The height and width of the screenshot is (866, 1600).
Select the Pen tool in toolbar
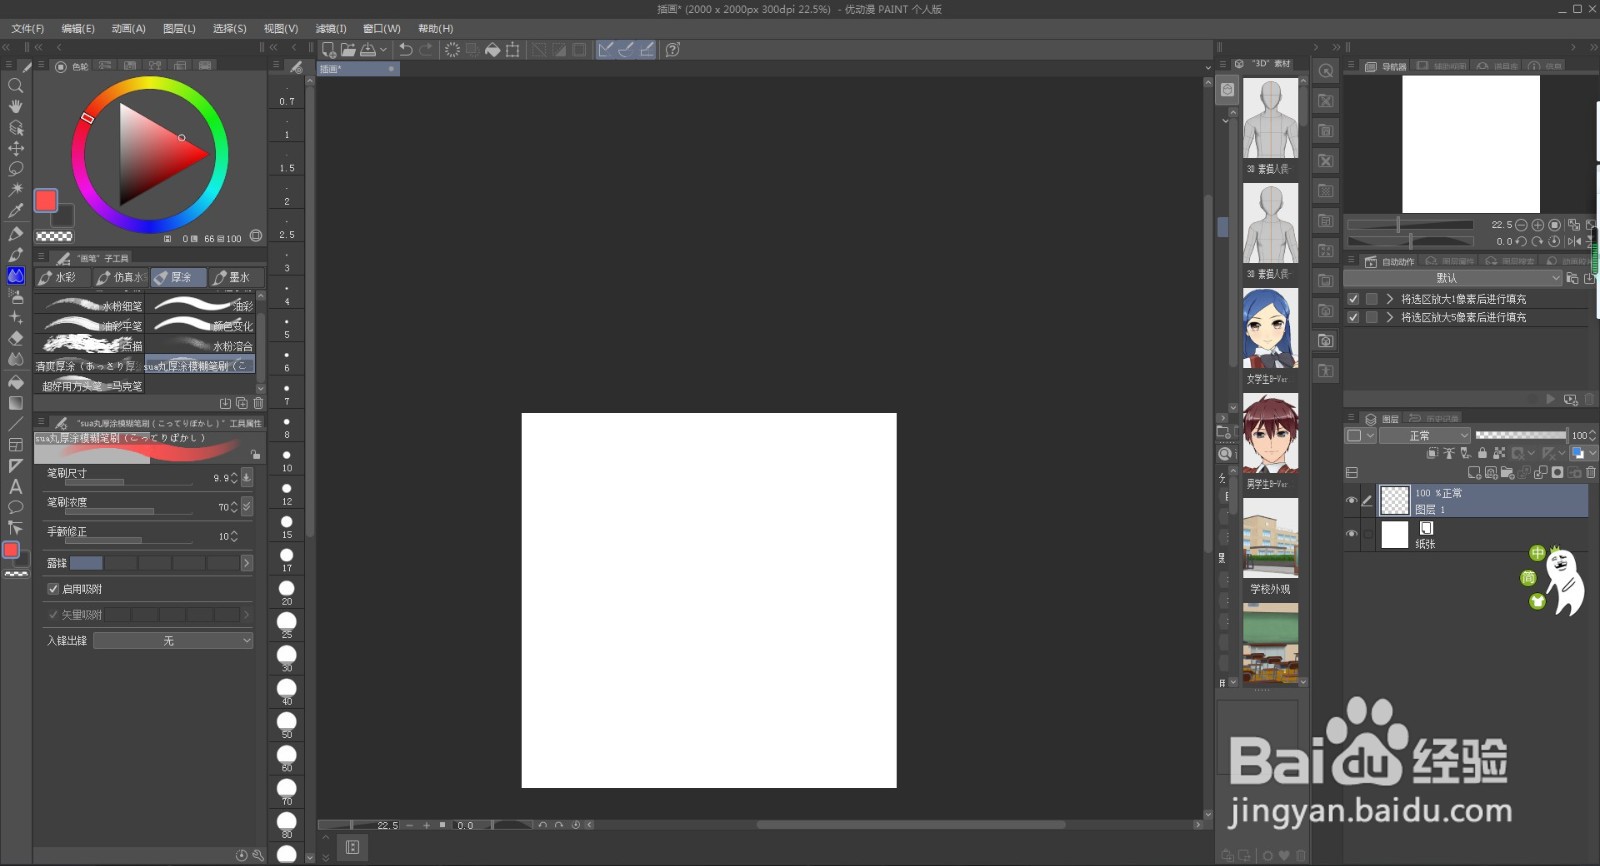pos(15,233)
